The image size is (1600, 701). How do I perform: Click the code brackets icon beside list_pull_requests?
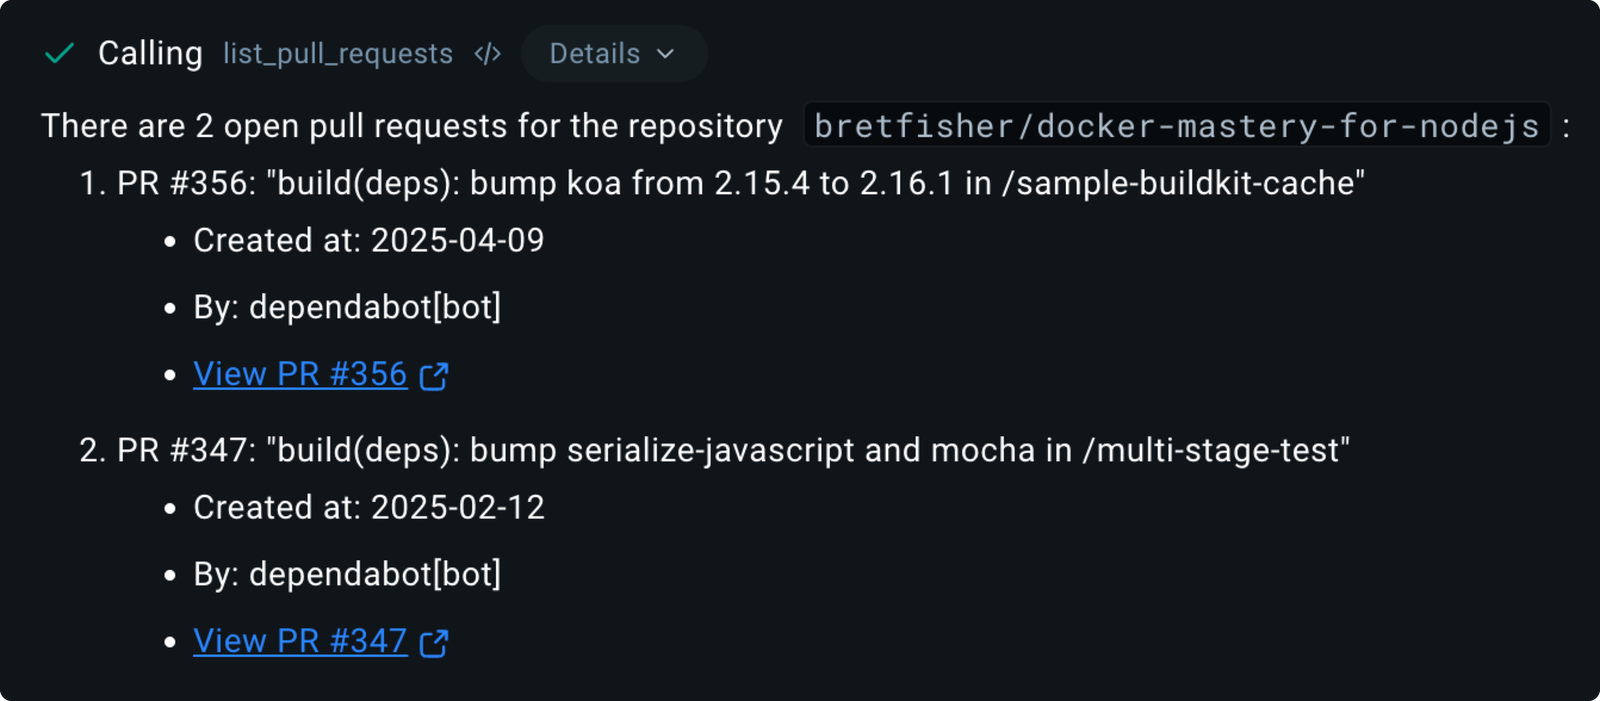(487, 54)
